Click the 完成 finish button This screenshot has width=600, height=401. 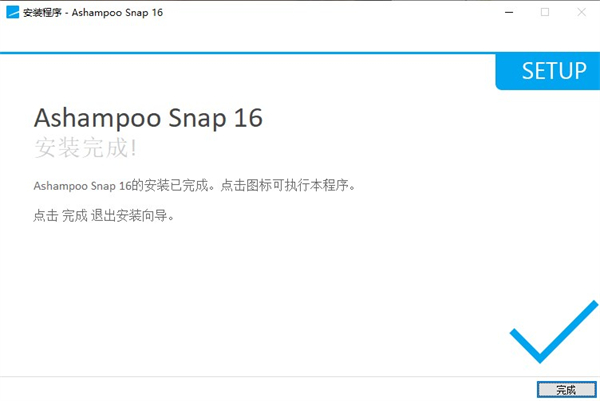coord(566,390)
